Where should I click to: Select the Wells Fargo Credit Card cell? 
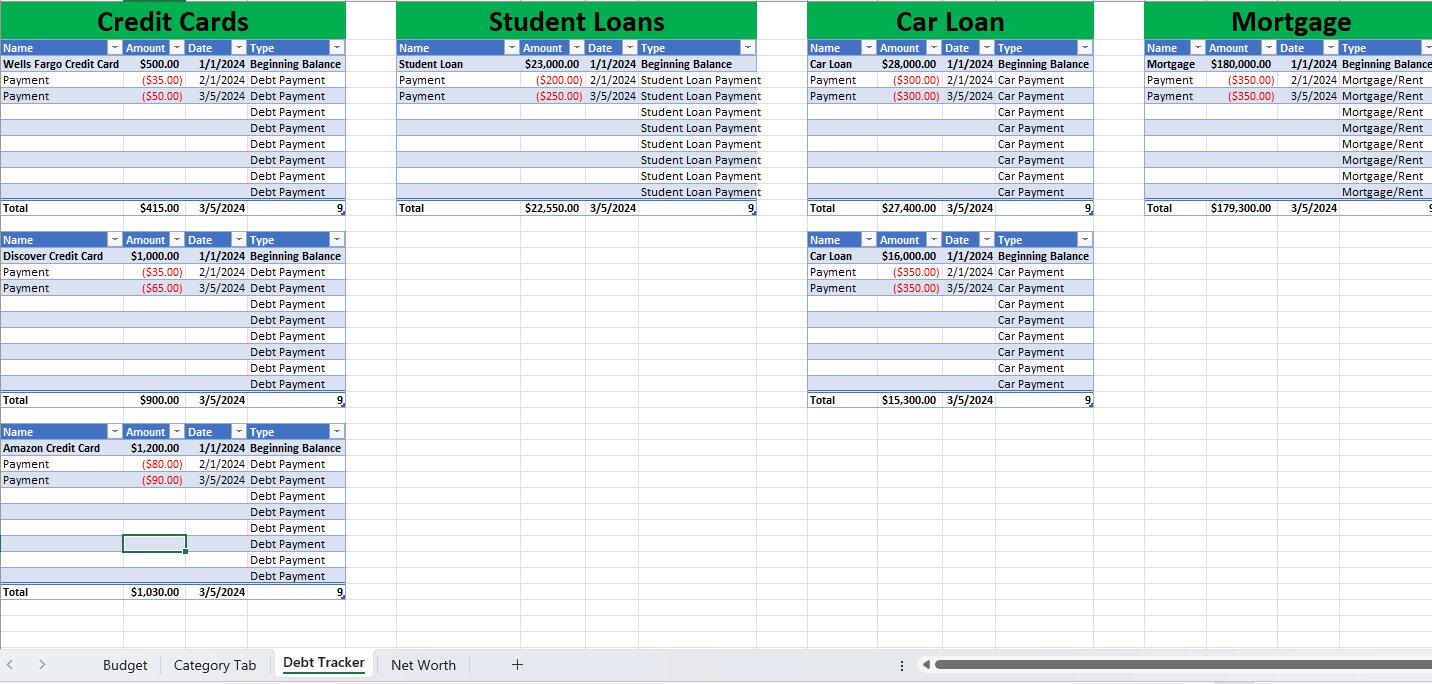tap(60, 63)
